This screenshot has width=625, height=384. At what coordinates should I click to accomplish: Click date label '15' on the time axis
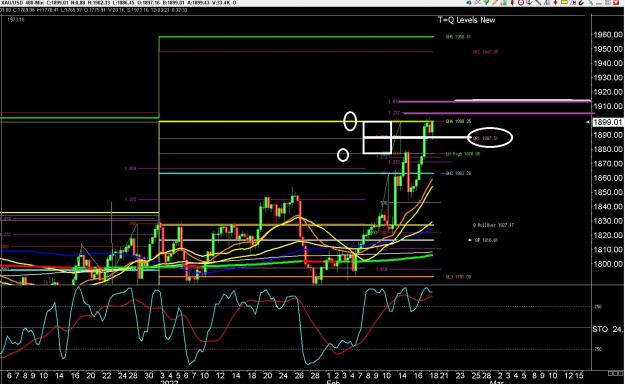click(580, 376)
